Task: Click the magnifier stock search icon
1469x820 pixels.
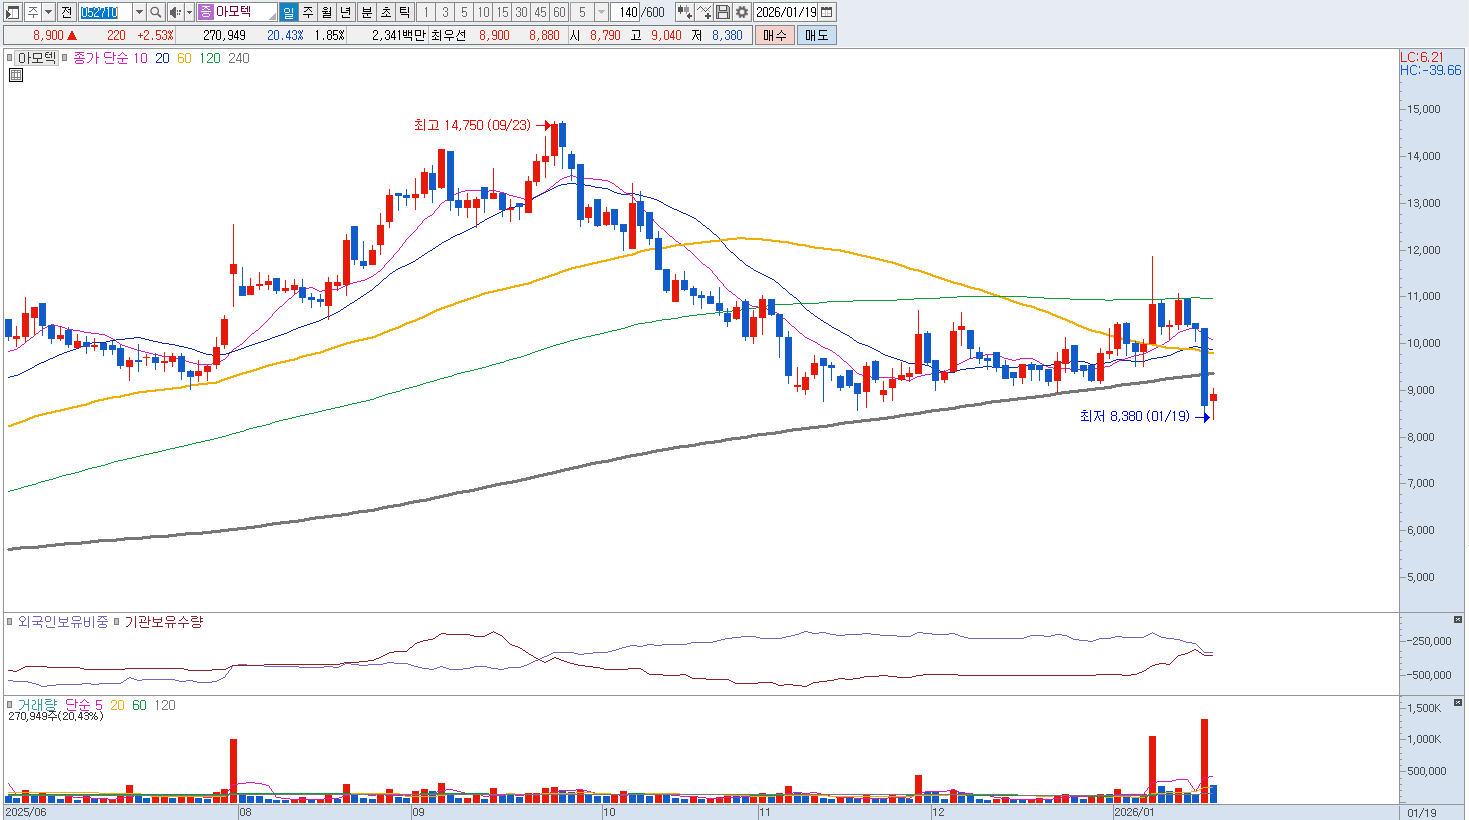Action: (x=156, y=12)
